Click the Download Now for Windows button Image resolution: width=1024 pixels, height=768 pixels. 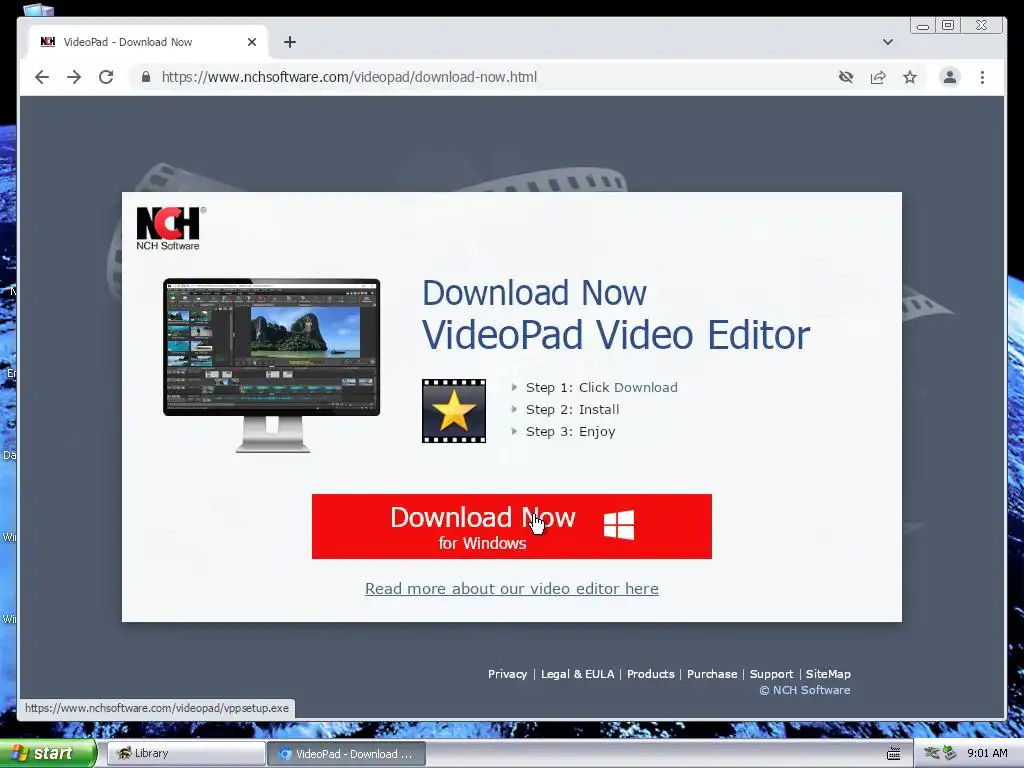(x=511, y=526)
